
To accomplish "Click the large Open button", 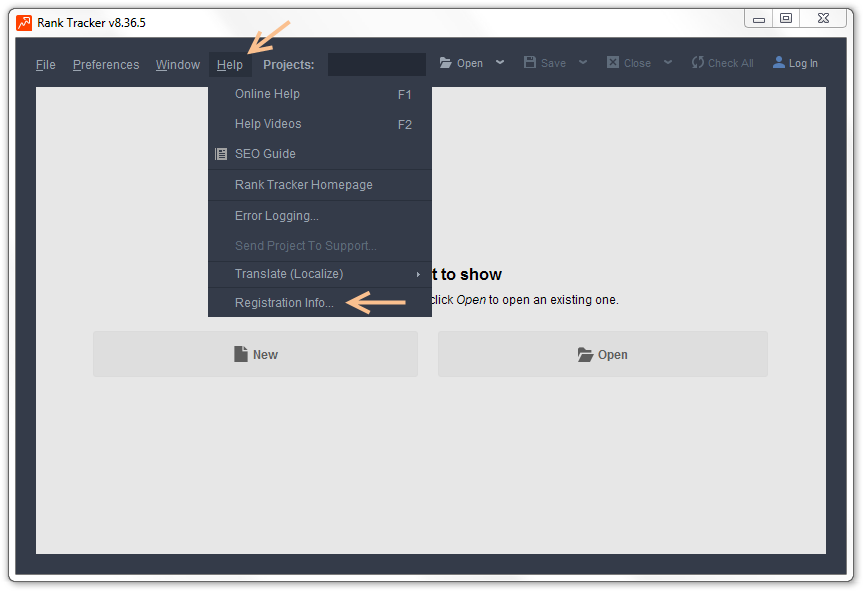I will point(603,354).
